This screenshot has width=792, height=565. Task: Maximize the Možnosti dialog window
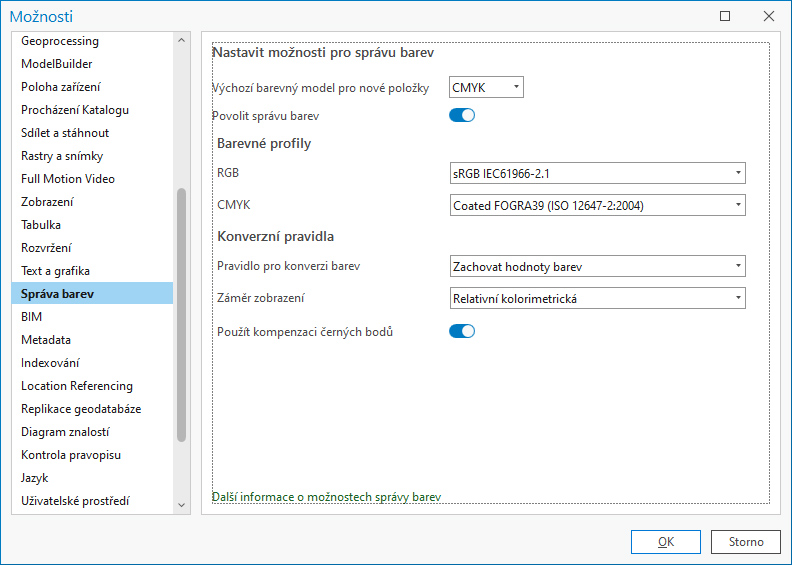[725, 16]
